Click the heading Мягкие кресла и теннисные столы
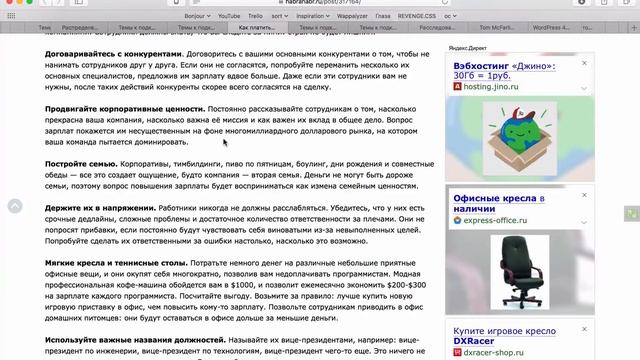640x360 pixels. (116, 263)
